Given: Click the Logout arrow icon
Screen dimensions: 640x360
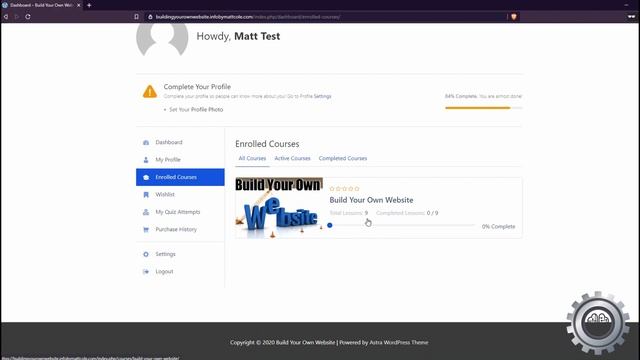Looking at the screenshot, I should pyautogui.click(x=146, y=271).
